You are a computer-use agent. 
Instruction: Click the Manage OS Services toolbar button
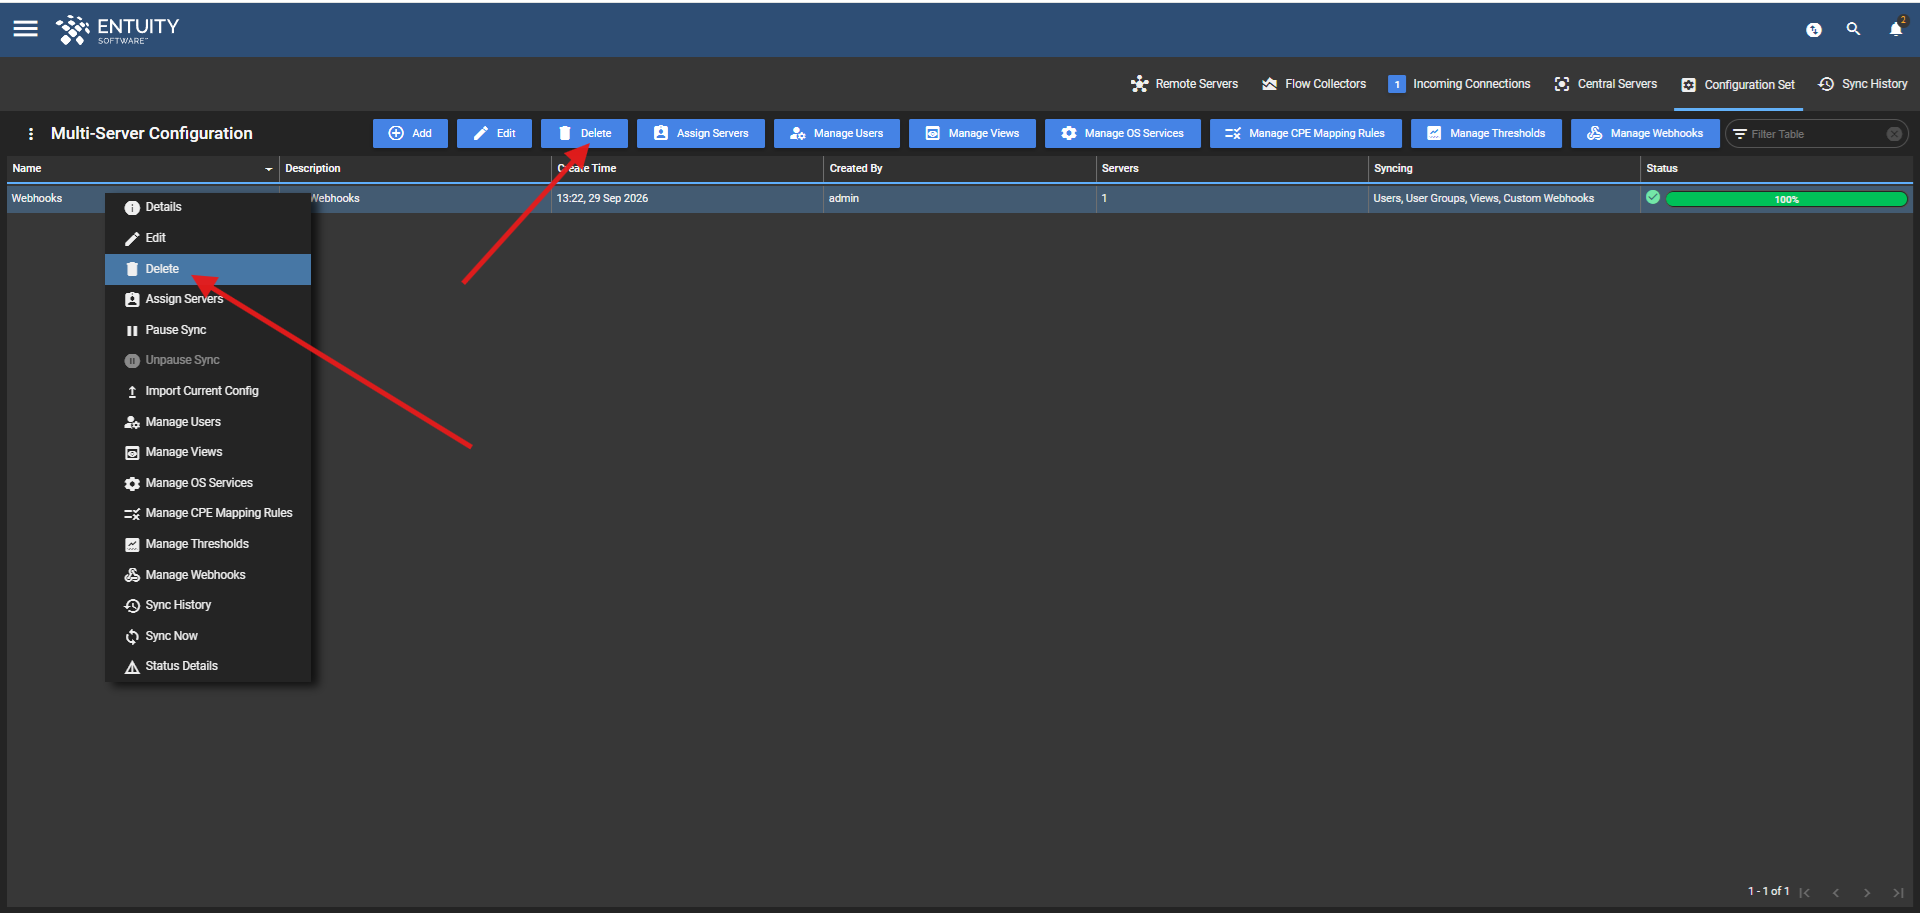tap(1123, 133)
